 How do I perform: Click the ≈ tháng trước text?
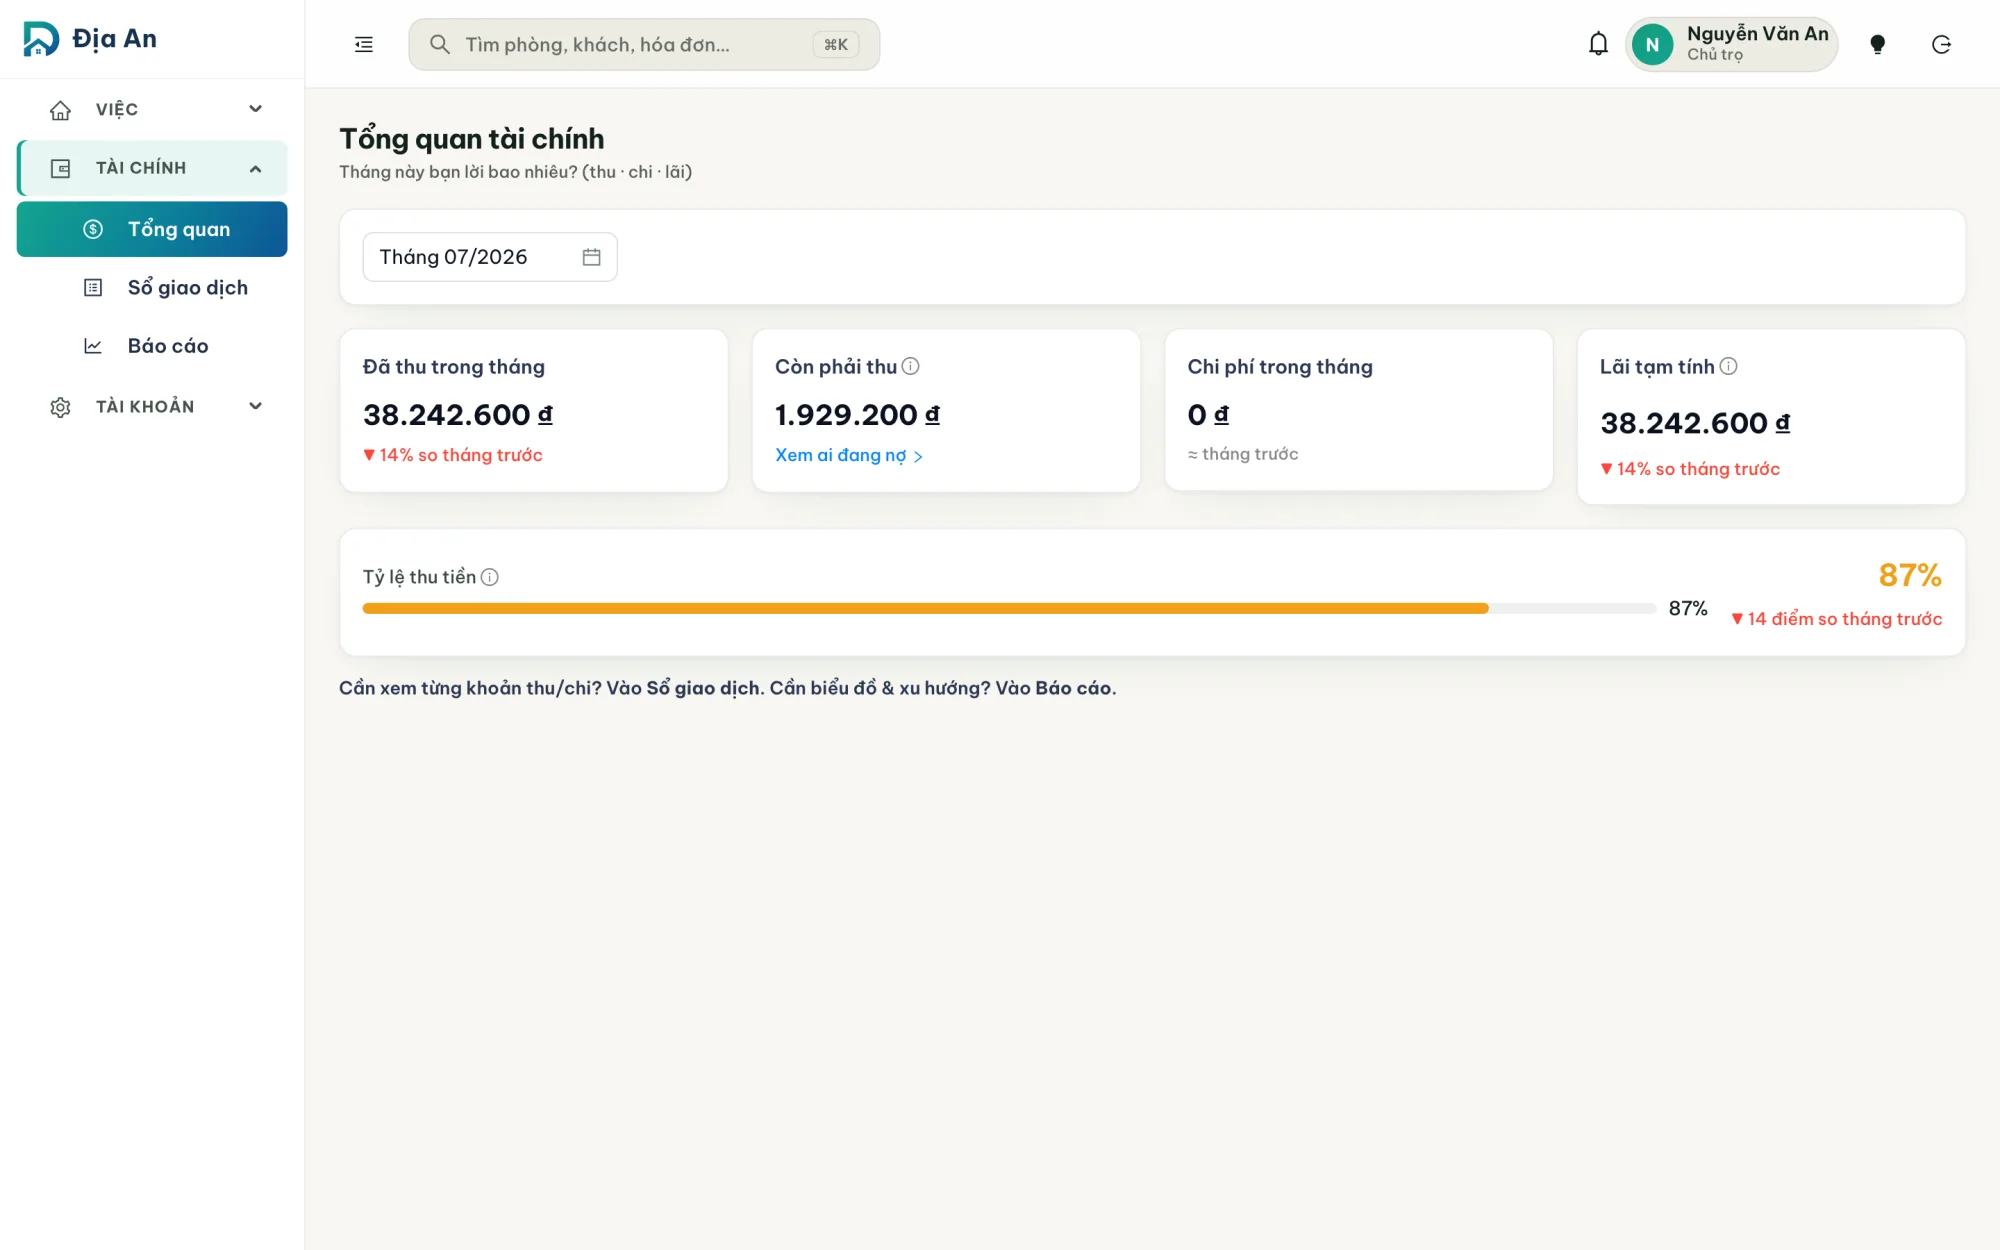(x=1243, y=454)
